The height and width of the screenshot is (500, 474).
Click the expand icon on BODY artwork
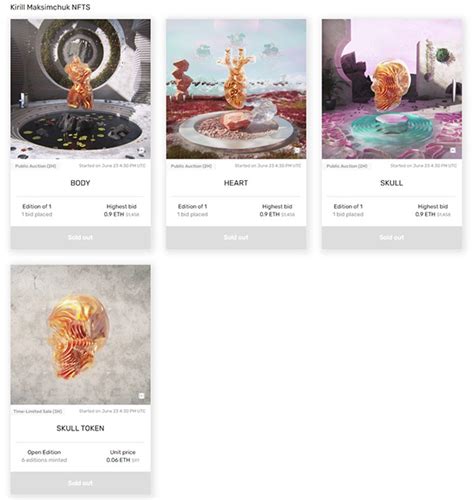141,150
